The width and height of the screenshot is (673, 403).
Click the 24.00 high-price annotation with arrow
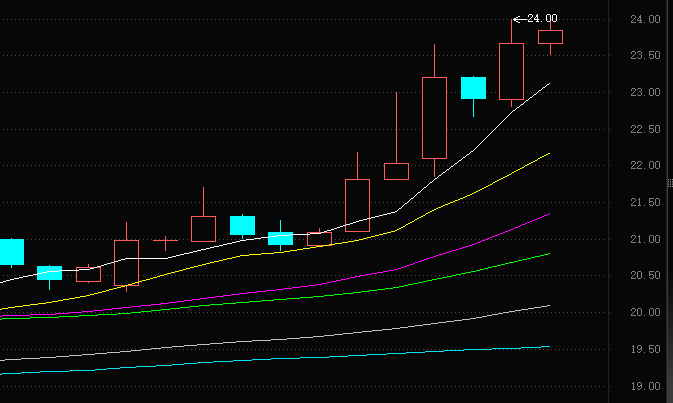point(535,18)
